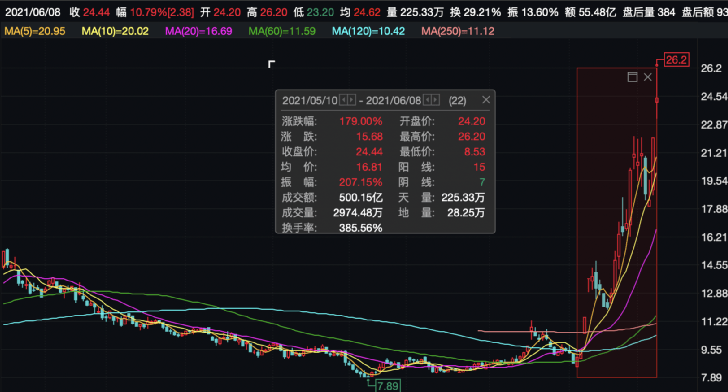Click the MA(60)=11.59 green label
Screen dimensions: 728x392
[x=282, y=31]
